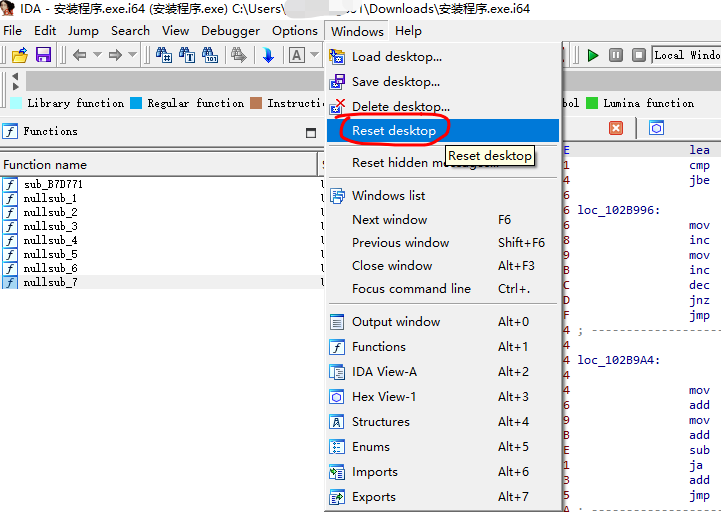Screen dimensions: 721x512
Task: Open Hex View-1 from the menu
Action: (443, 397)
